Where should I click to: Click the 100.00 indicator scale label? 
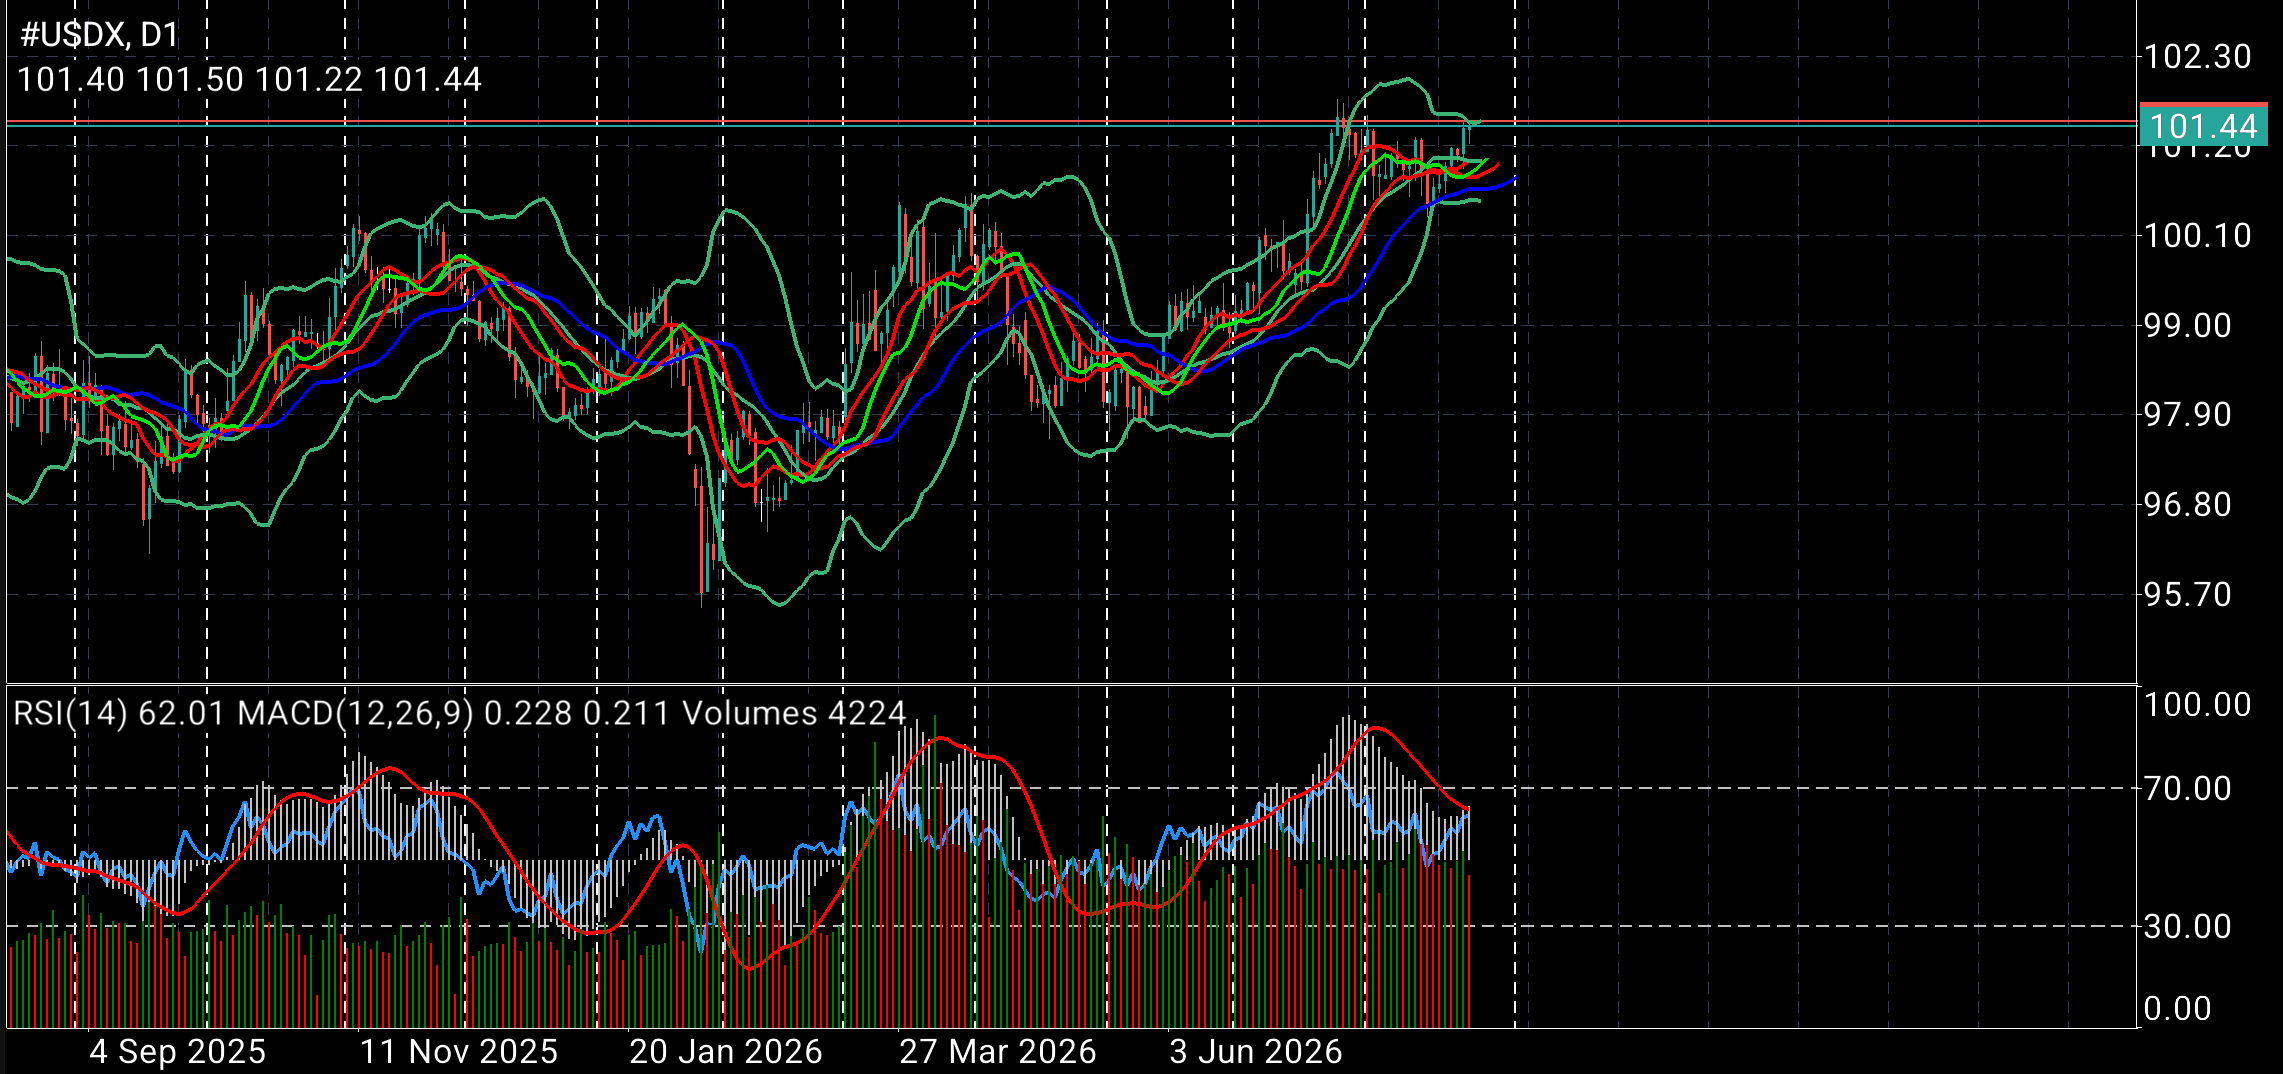[2197, 704]
